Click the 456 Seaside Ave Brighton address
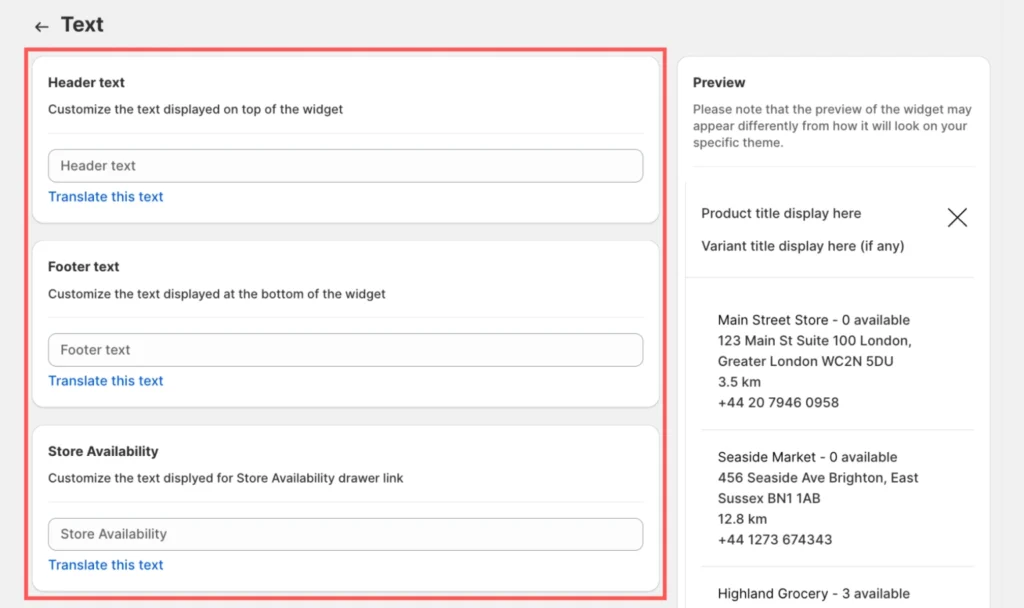The width and height of the screenshot is (1024, 608). [x=818, y=478]
